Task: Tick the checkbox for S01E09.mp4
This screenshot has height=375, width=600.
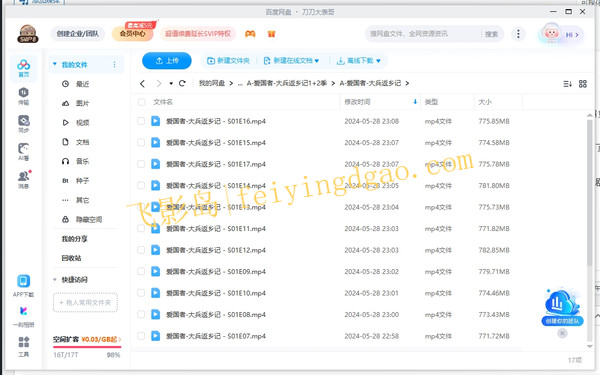Action: click(141, 271)
